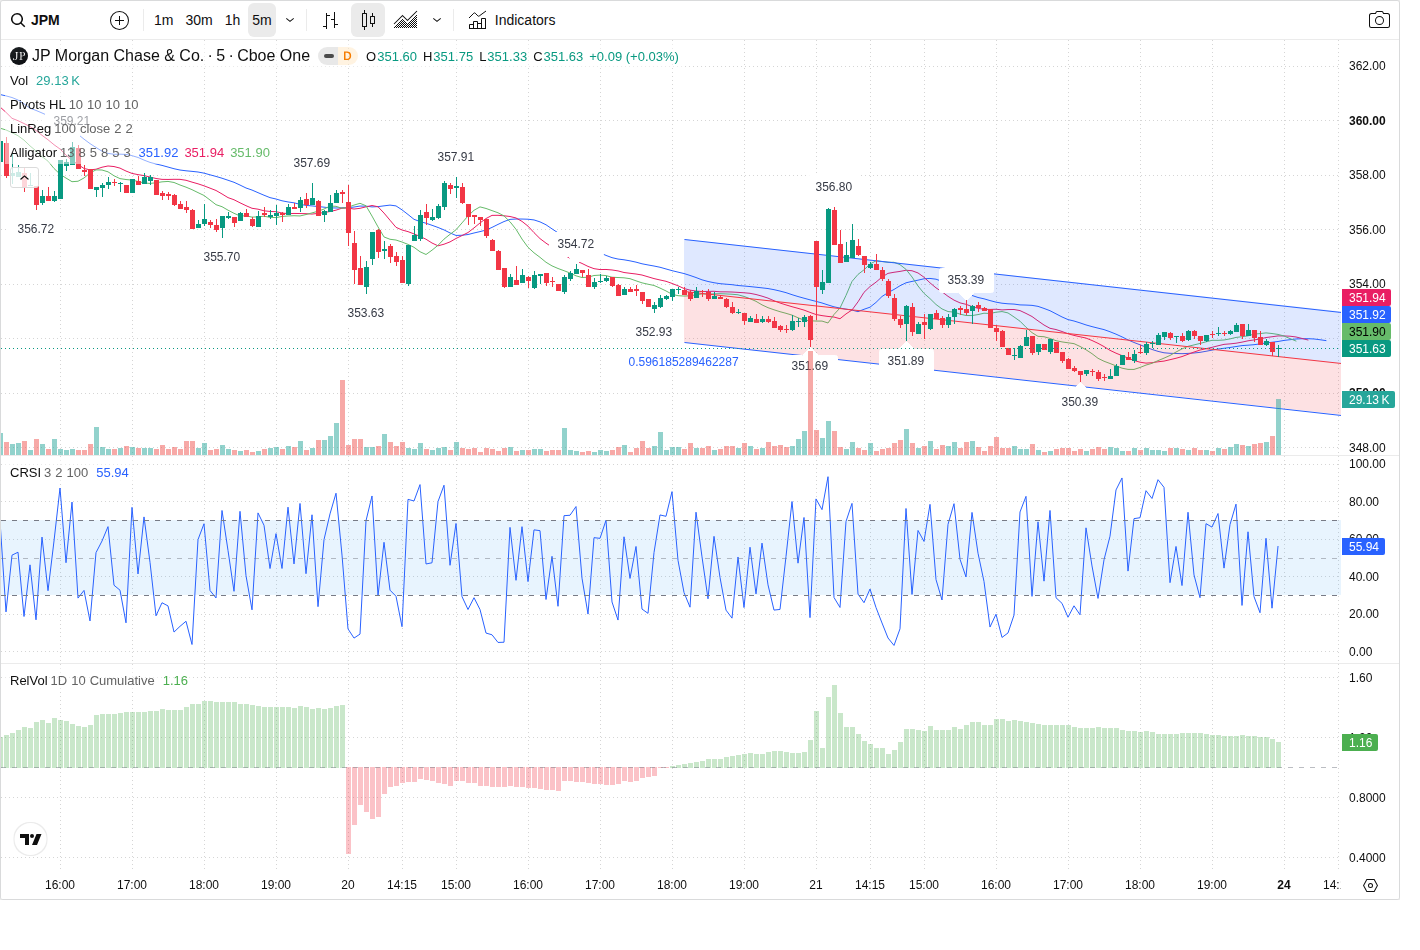Click the 360.00 price axis label
The height and width of the screenshot is (950, 1420).
pyautogui.click(x=1367, y=121)
